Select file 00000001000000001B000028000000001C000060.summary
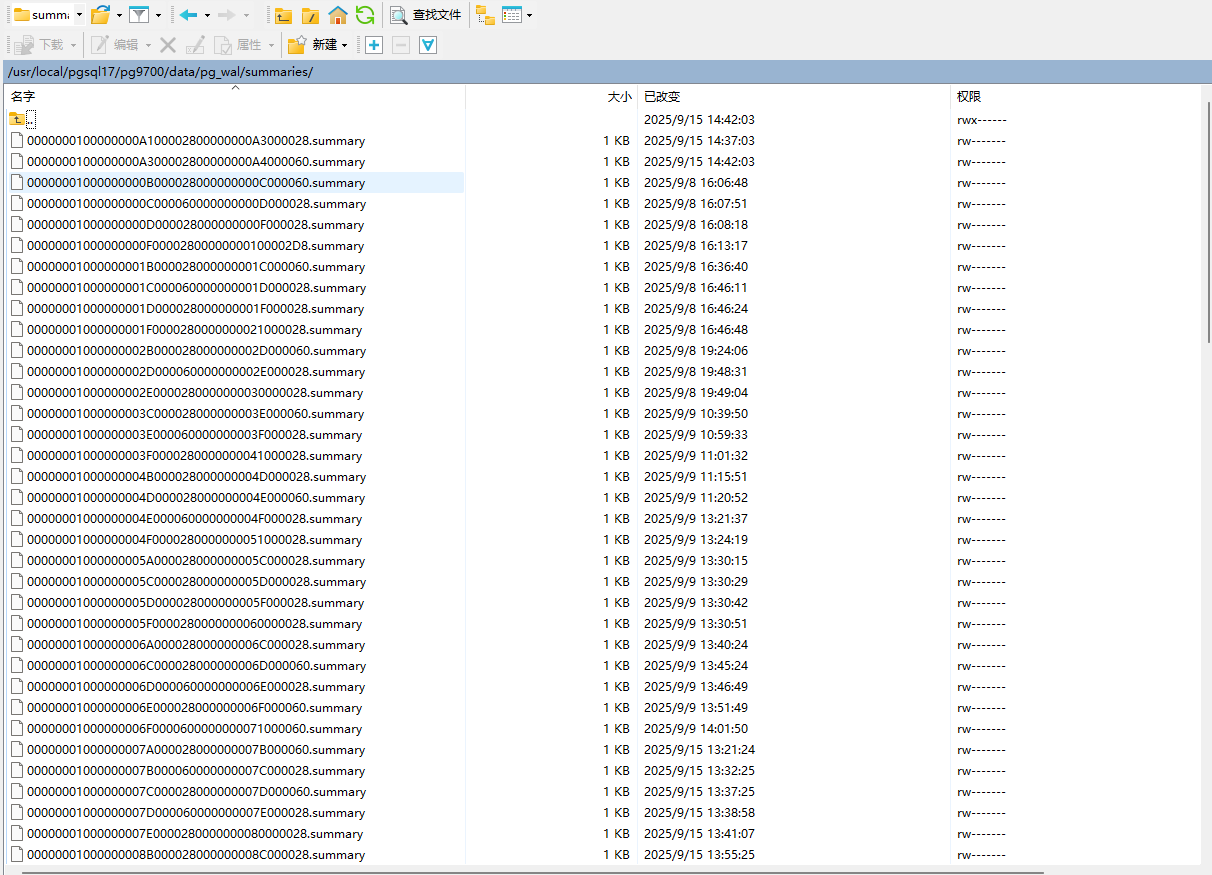The width and height of the screenshot is (1212, 875). click(x=196, y=267)
